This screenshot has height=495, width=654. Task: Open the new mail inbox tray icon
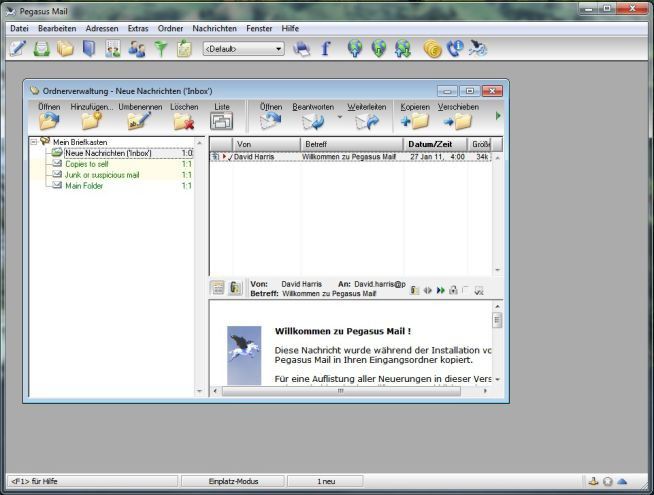click(x=42, y=49)
